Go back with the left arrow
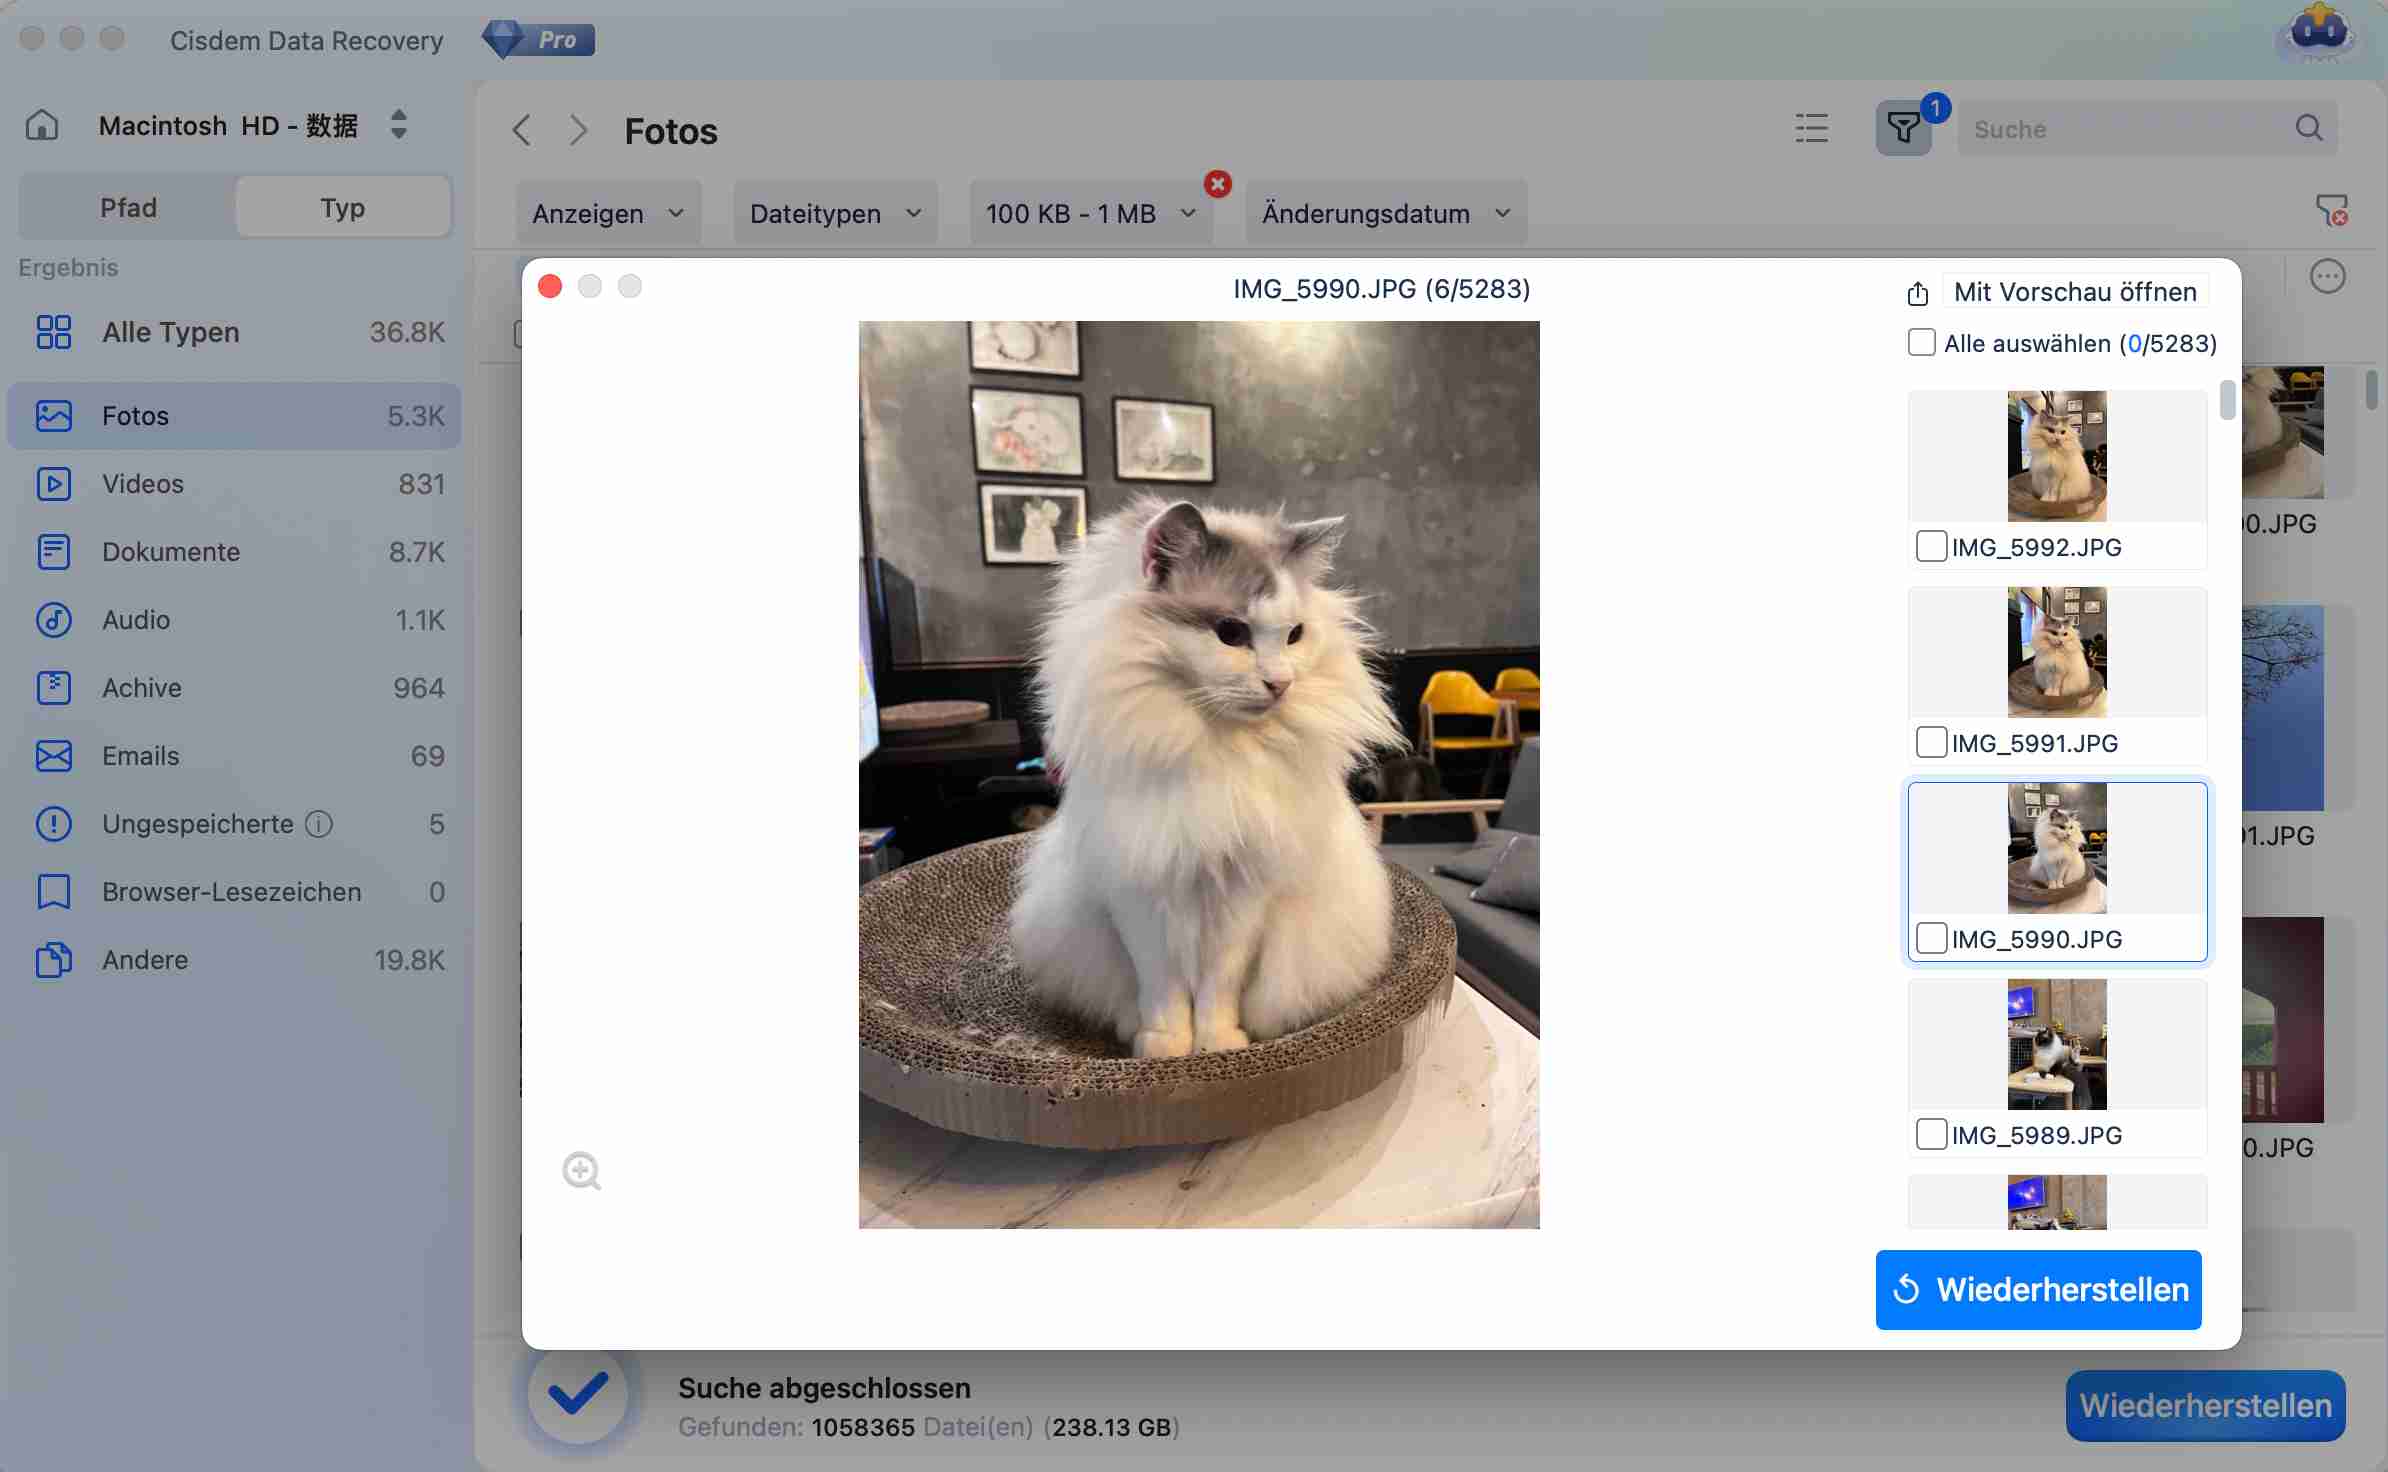2388x1472 pixels. (521, 130)
